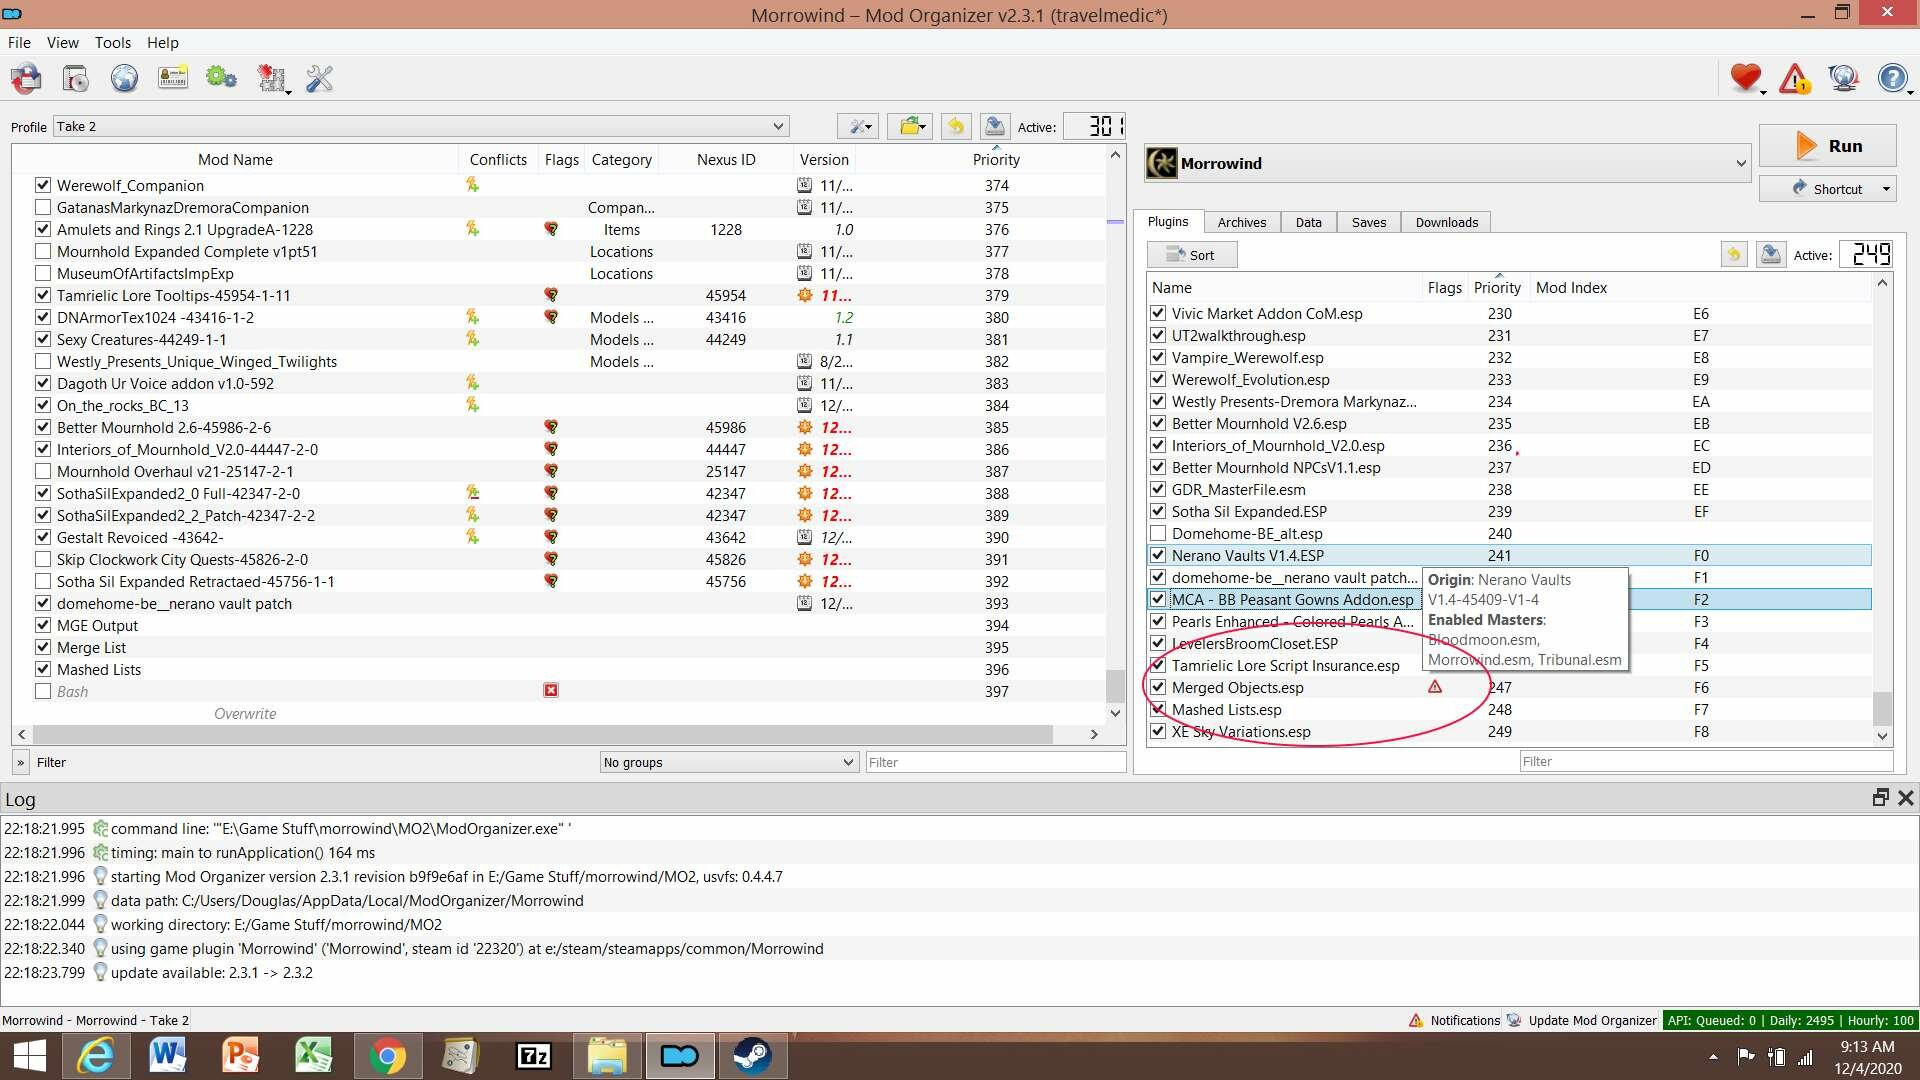Select the Overwrite entry in mod list

(245, 713)
